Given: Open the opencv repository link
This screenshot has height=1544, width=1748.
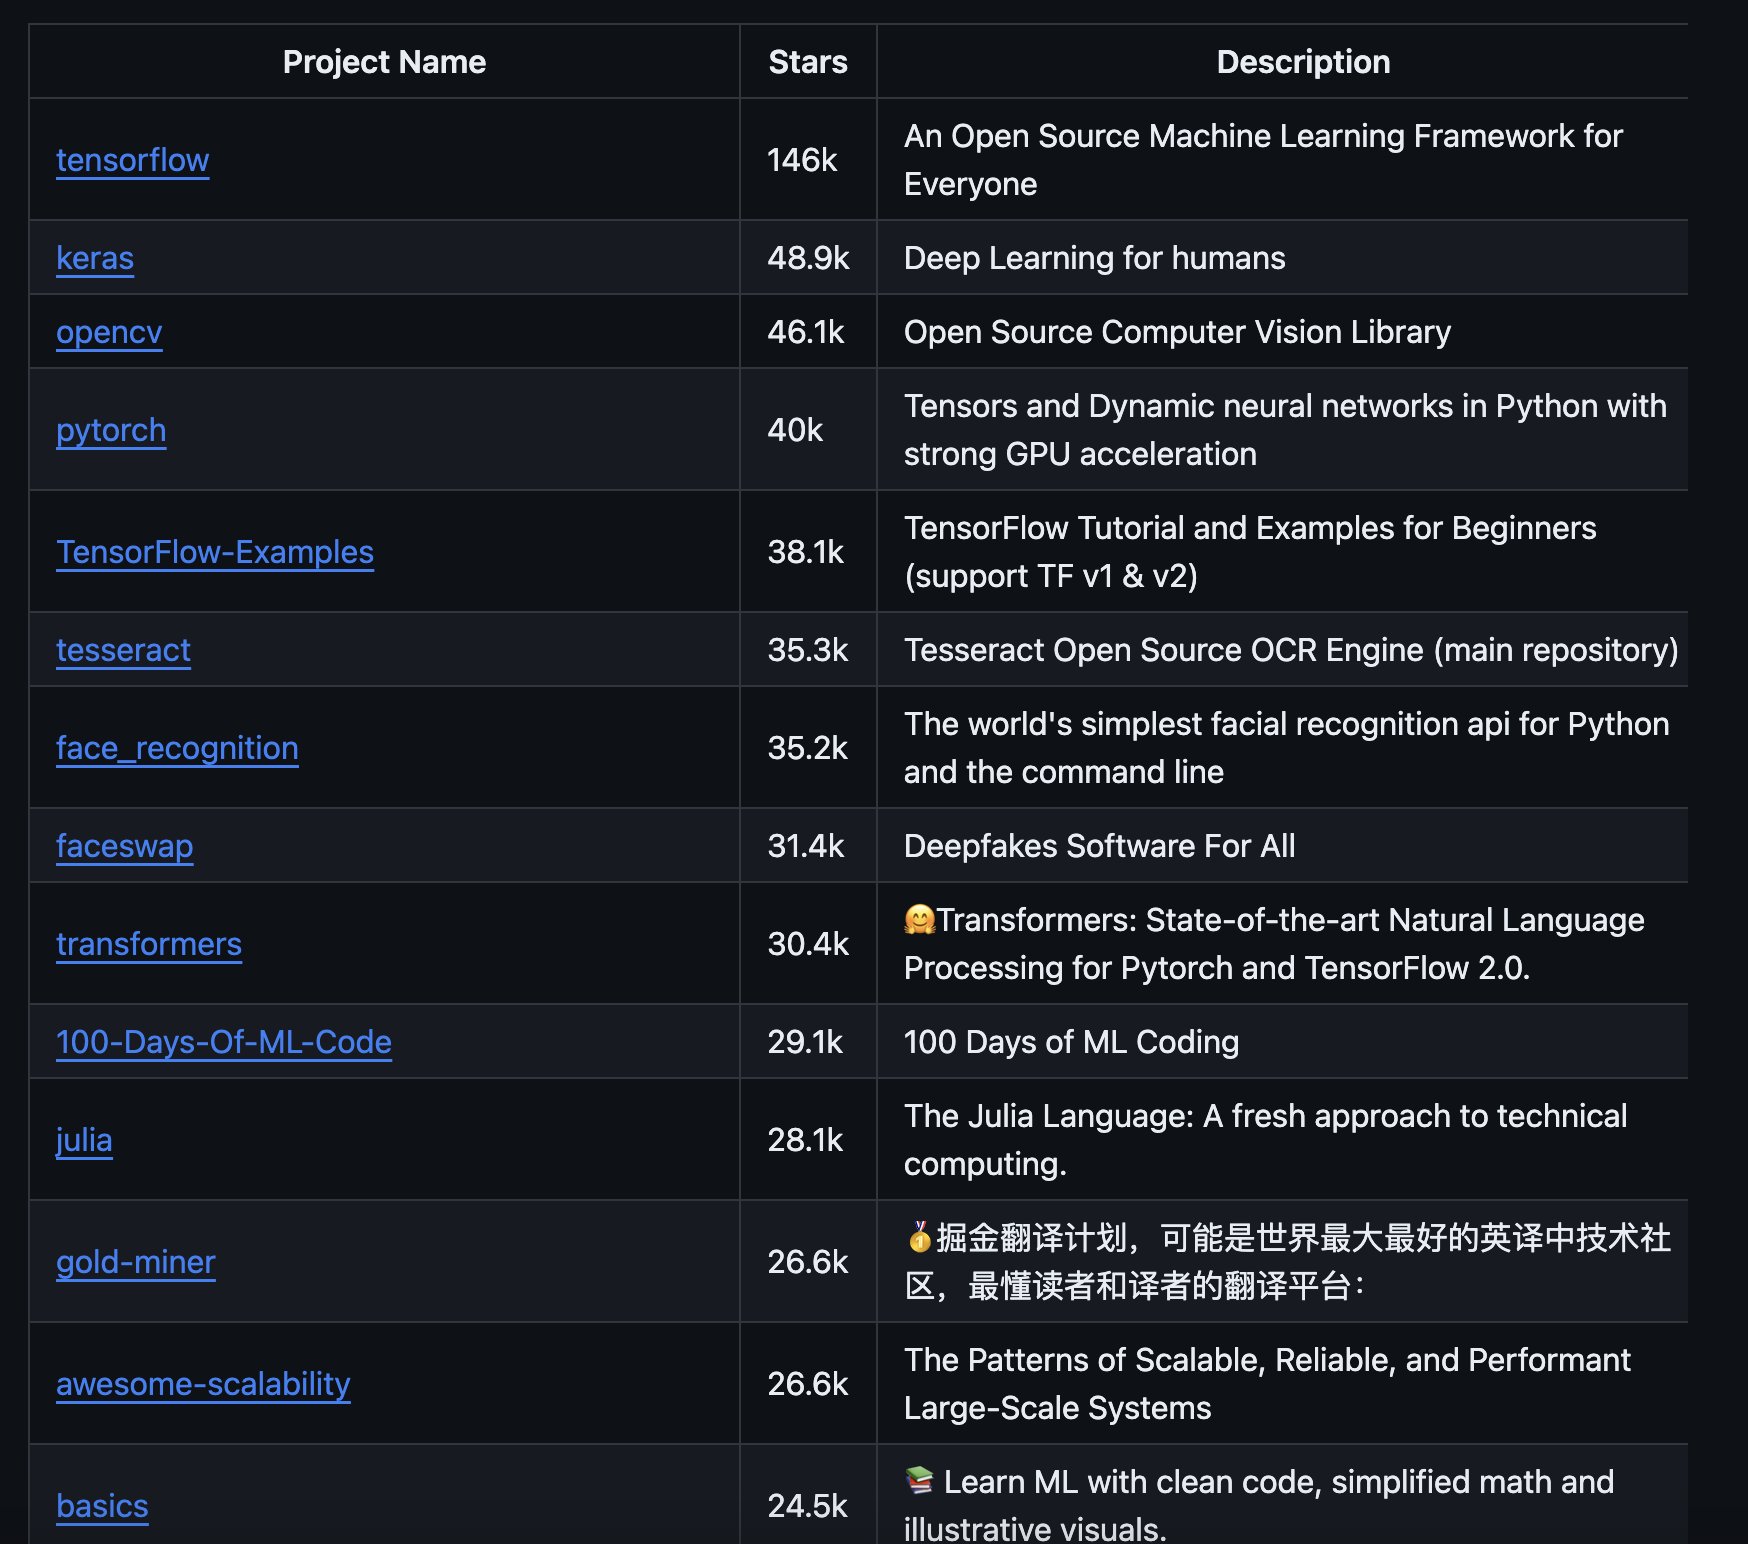Looking at the screenshot, I should [x=109, y=332].
